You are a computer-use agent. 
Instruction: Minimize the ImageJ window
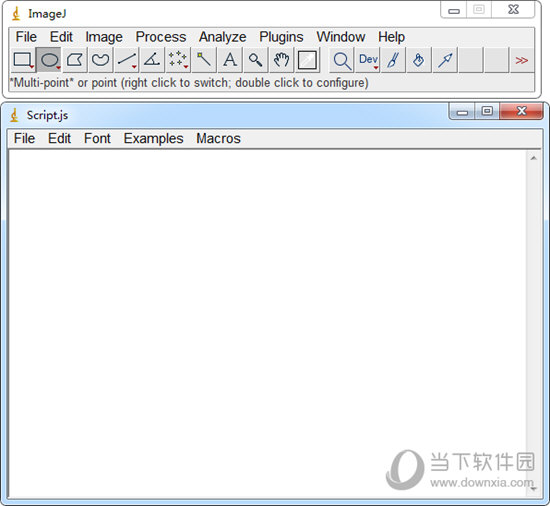[454, 10]
